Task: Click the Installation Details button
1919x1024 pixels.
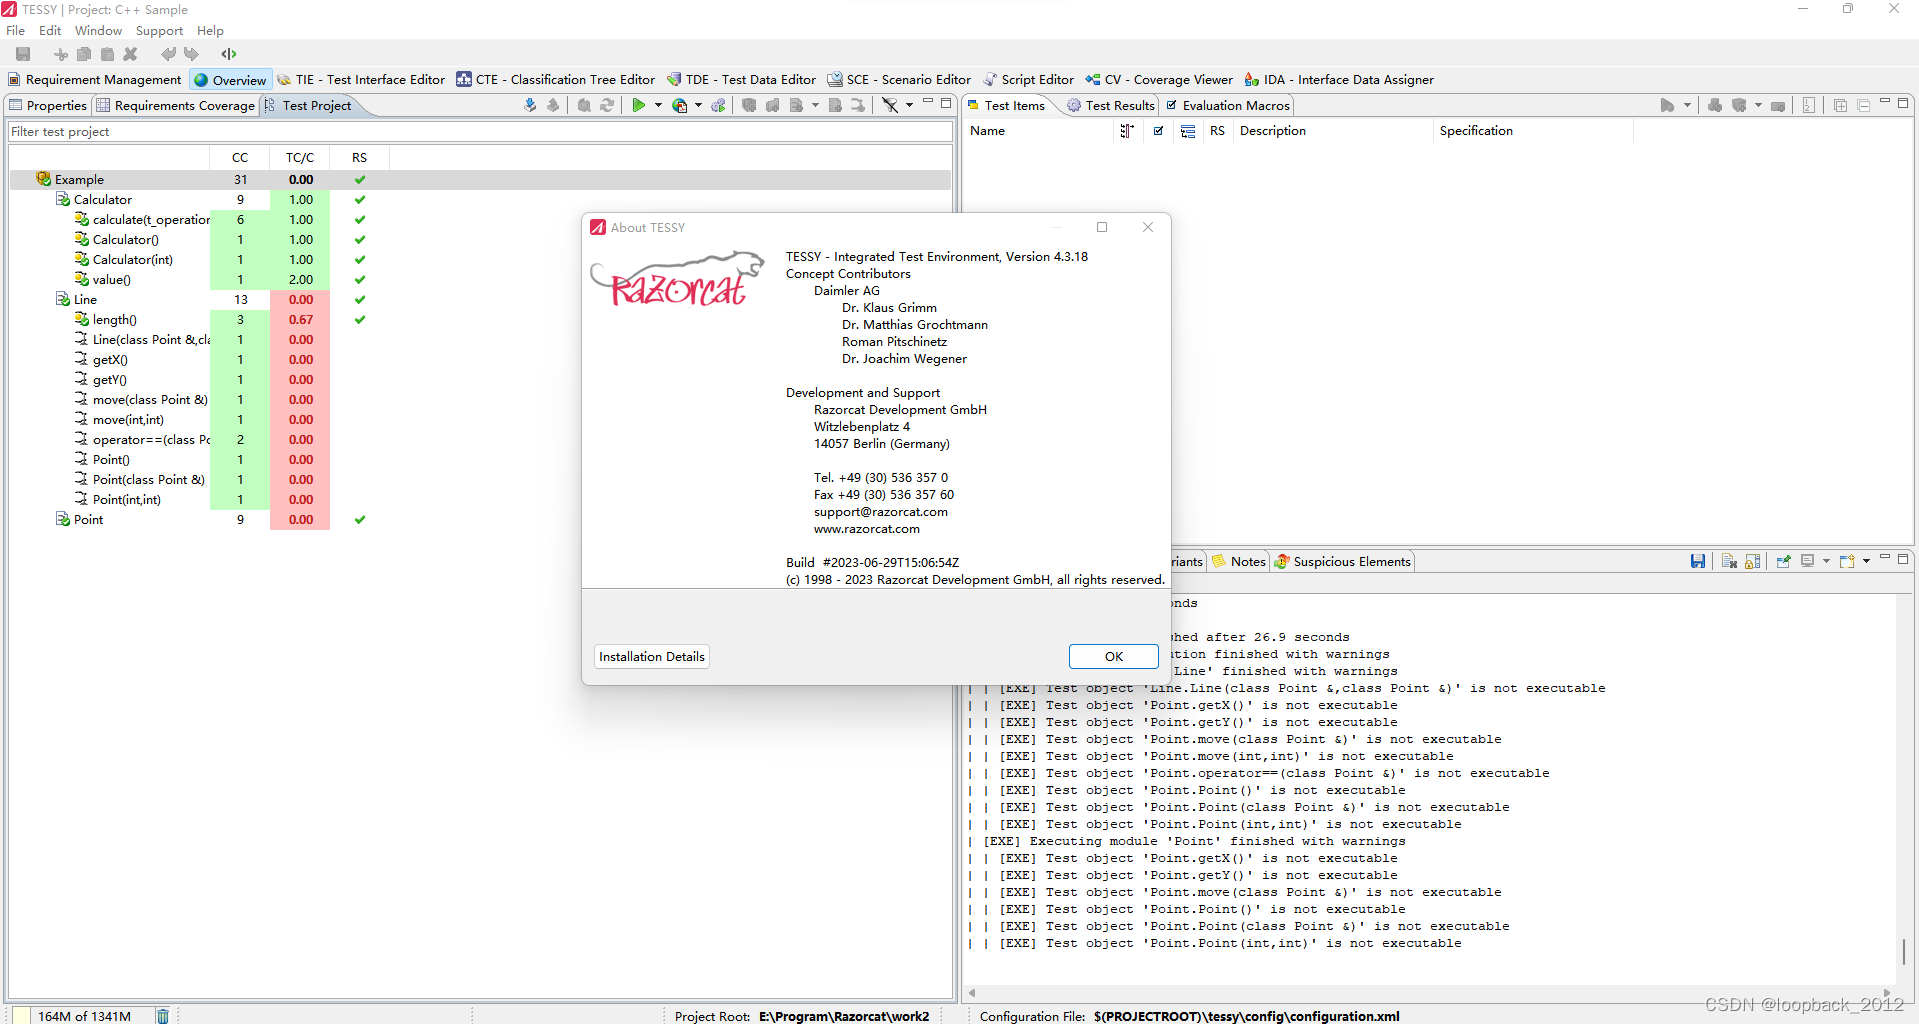Action: [x=652, y=656]
